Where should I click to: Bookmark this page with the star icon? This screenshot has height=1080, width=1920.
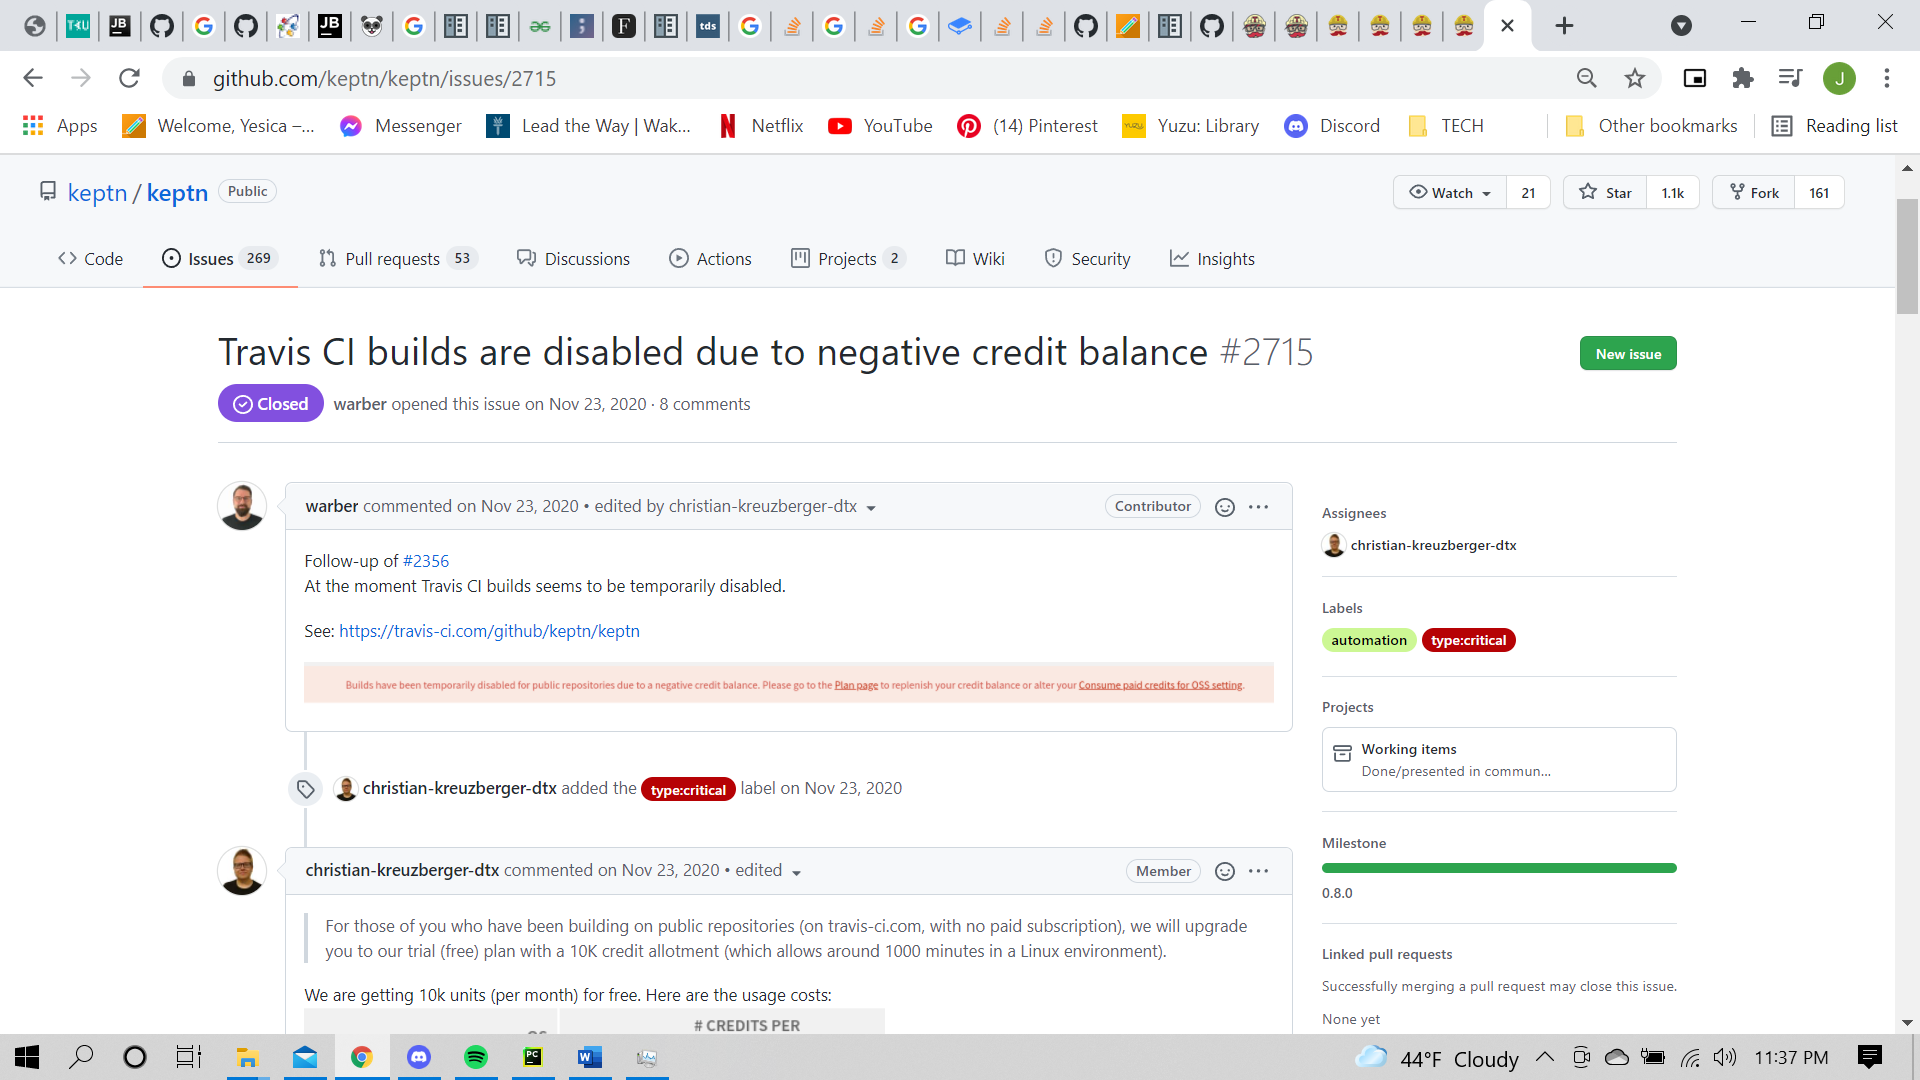click(1635, 78)
